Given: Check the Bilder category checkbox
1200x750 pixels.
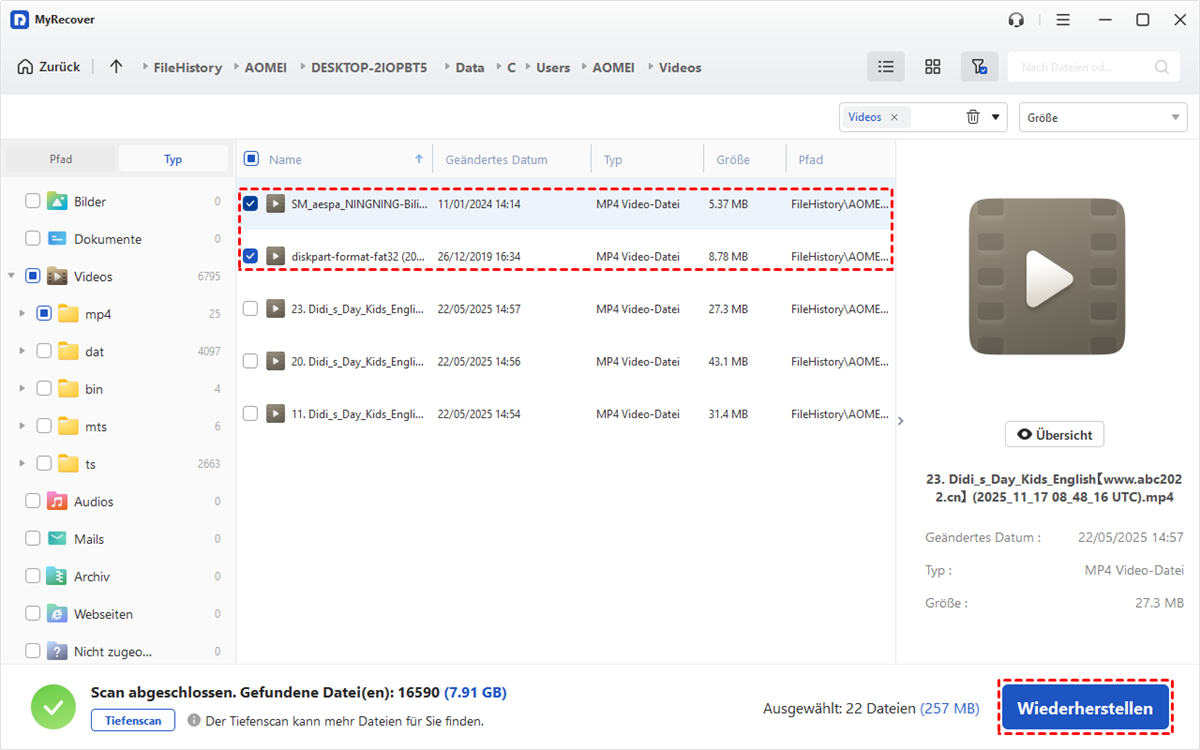Looking at the screenshot, I should click(33, 201).
